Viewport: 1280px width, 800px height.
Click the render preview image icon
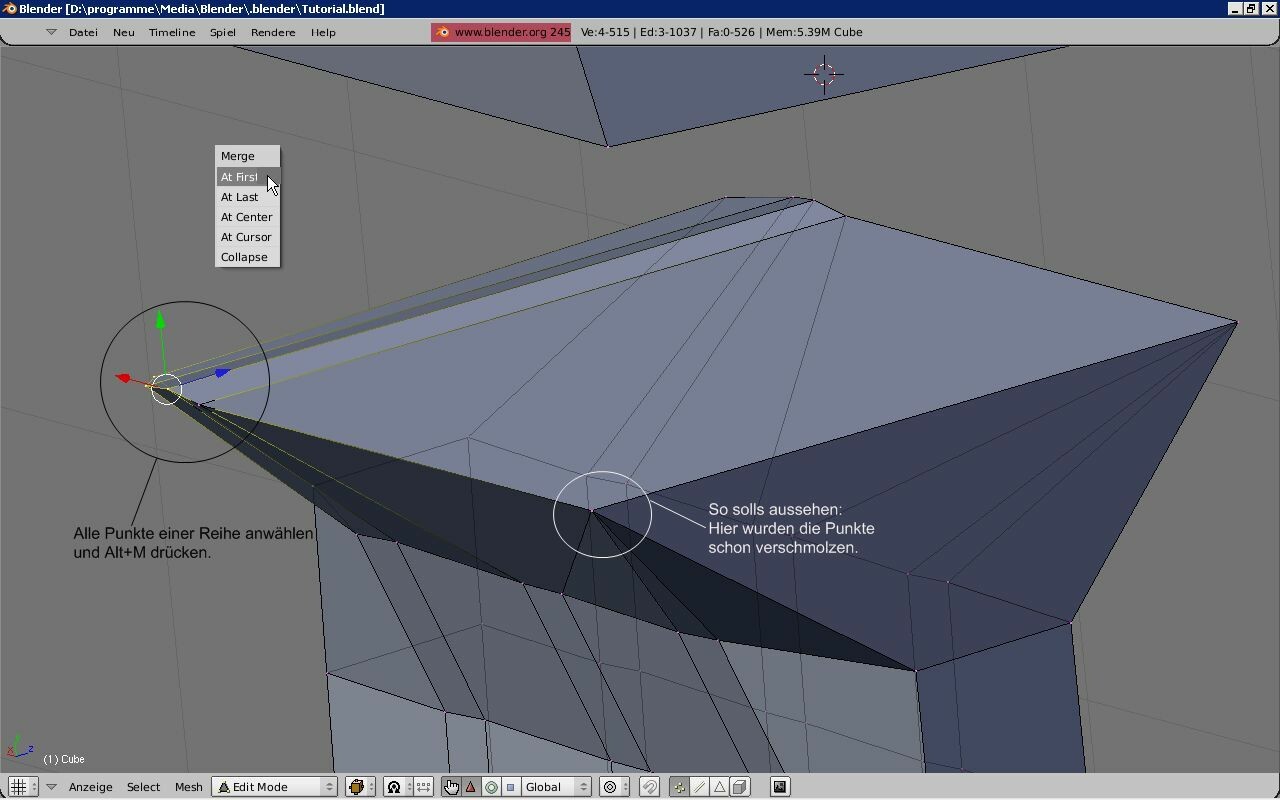(x=780, y=787)
